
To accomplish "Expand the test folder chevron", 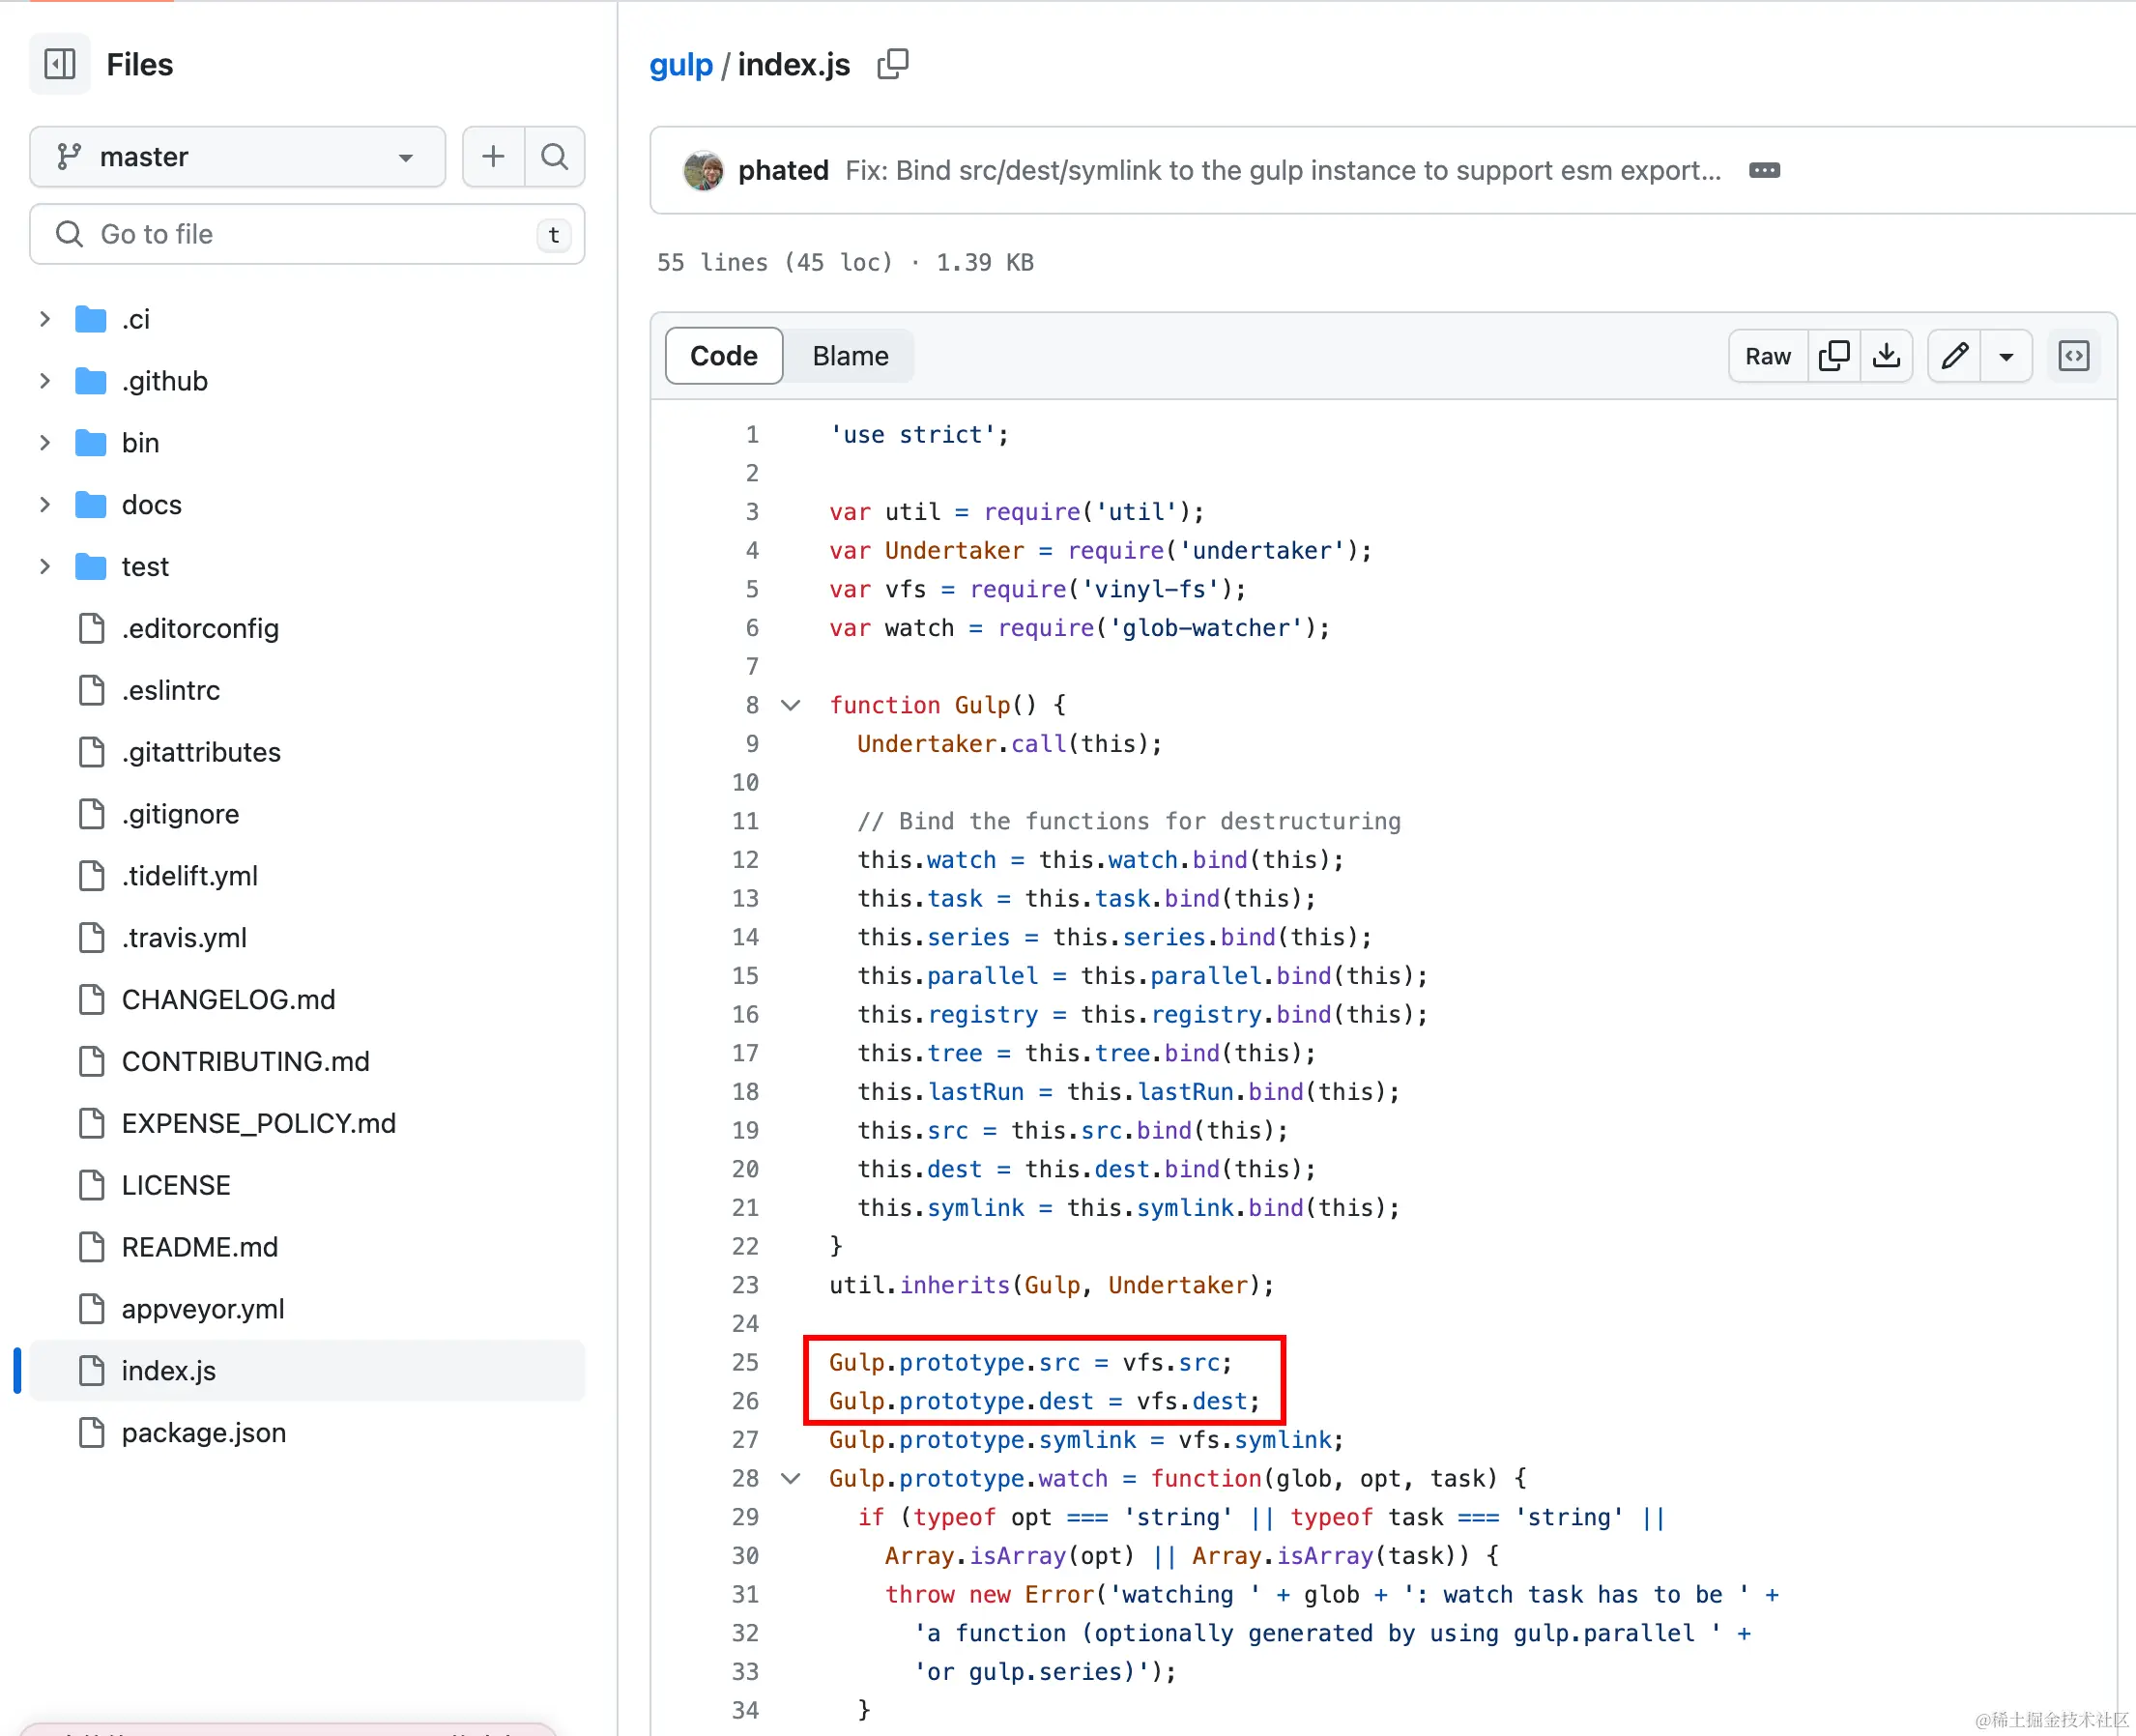I will (45, 567).
